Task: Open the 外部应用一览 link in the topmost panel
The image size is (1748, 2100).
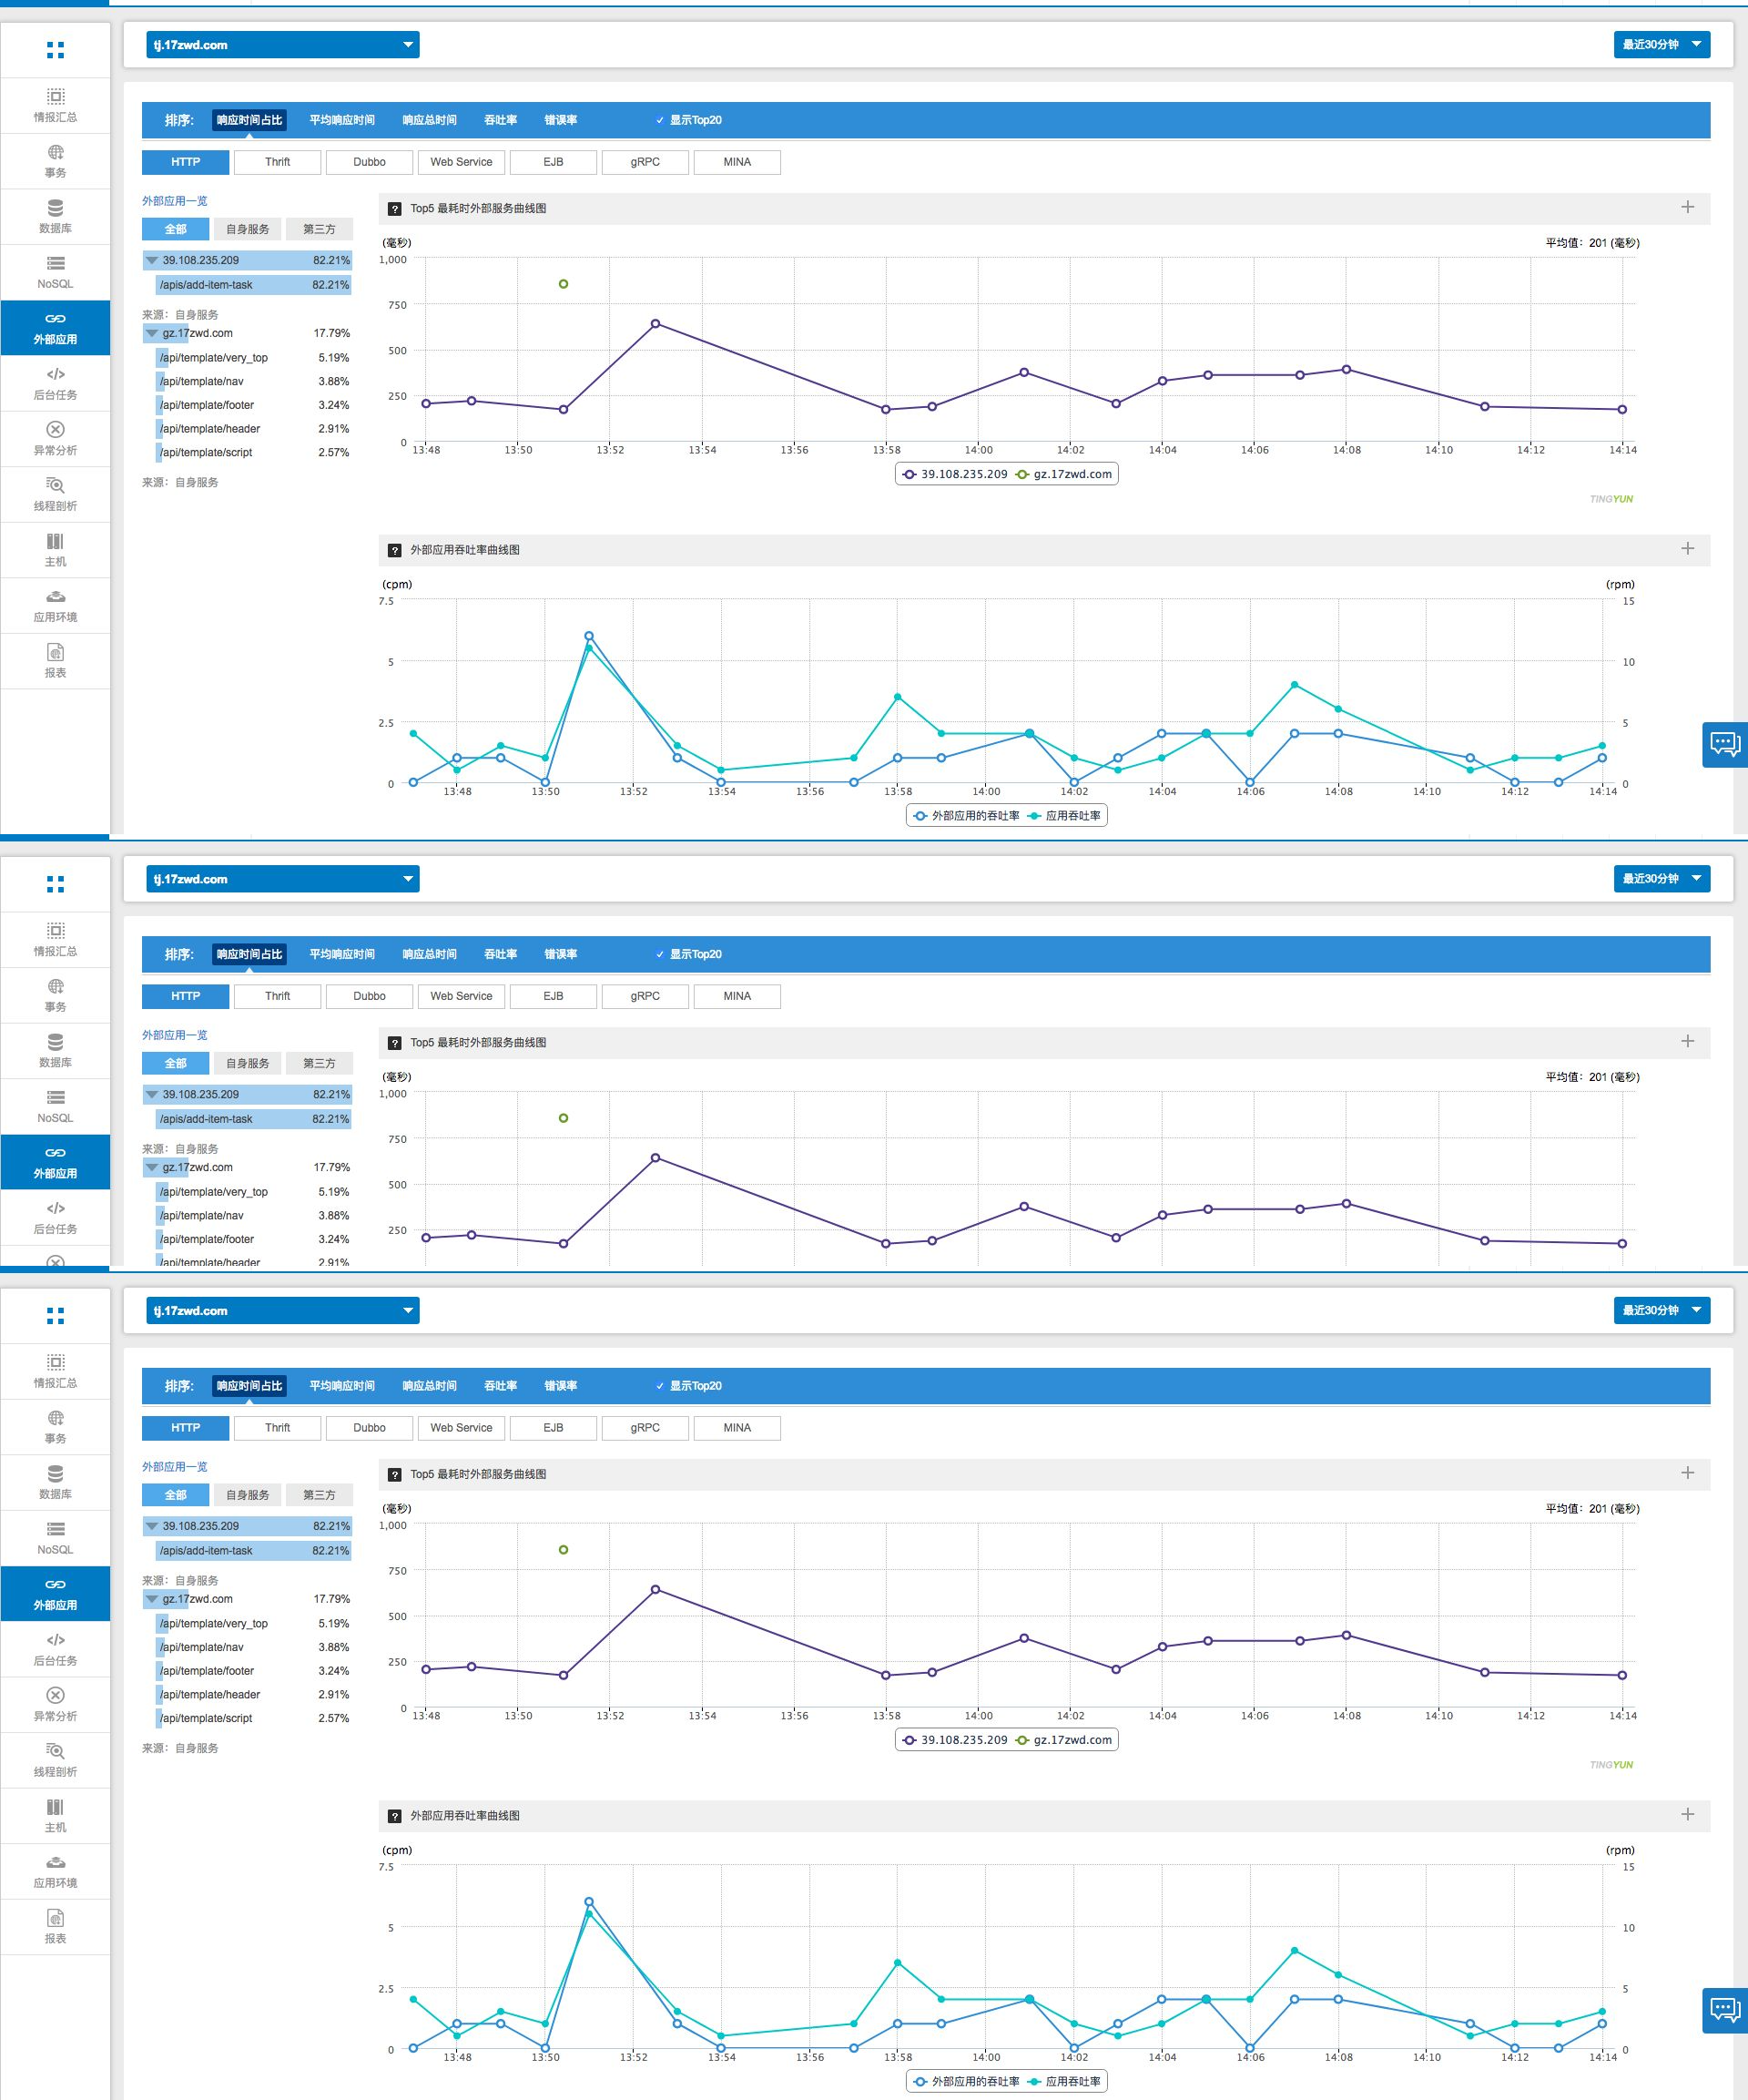Action: [x=175, y=201]
